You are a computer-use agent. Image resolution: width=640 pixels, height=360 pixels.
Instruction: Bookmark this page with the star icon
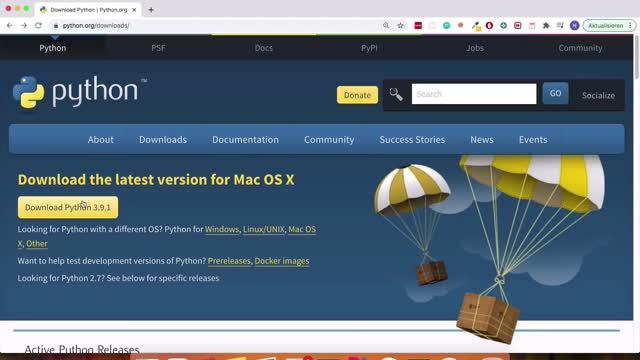pyautogui.click(x=400, y=25)
